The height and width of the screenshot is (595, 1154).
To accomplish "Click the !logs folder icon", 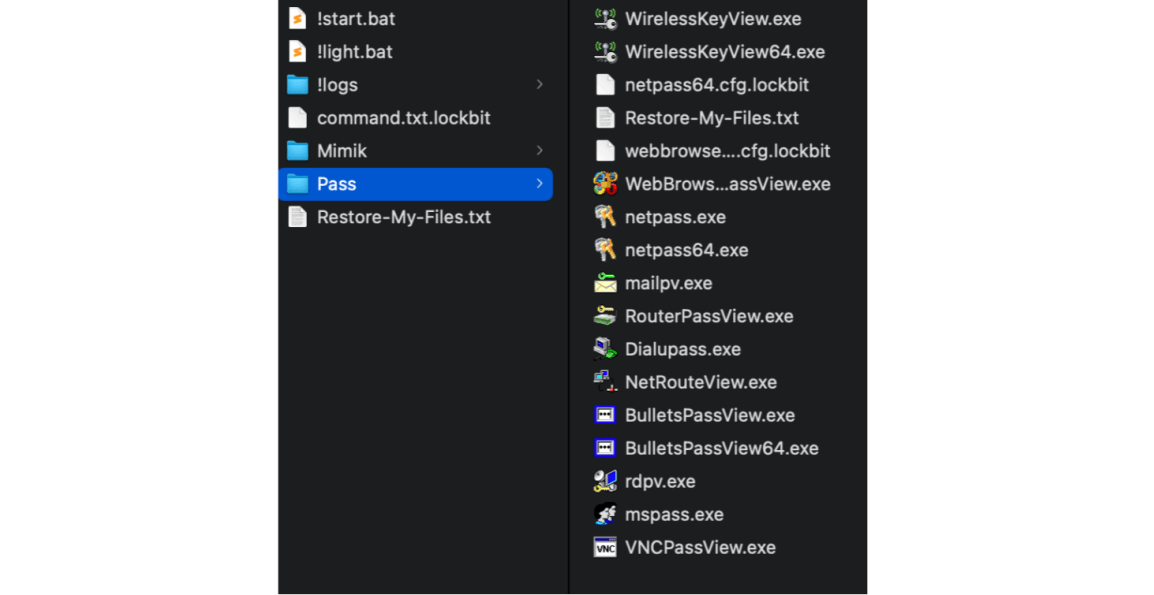I will click(297, 85).
